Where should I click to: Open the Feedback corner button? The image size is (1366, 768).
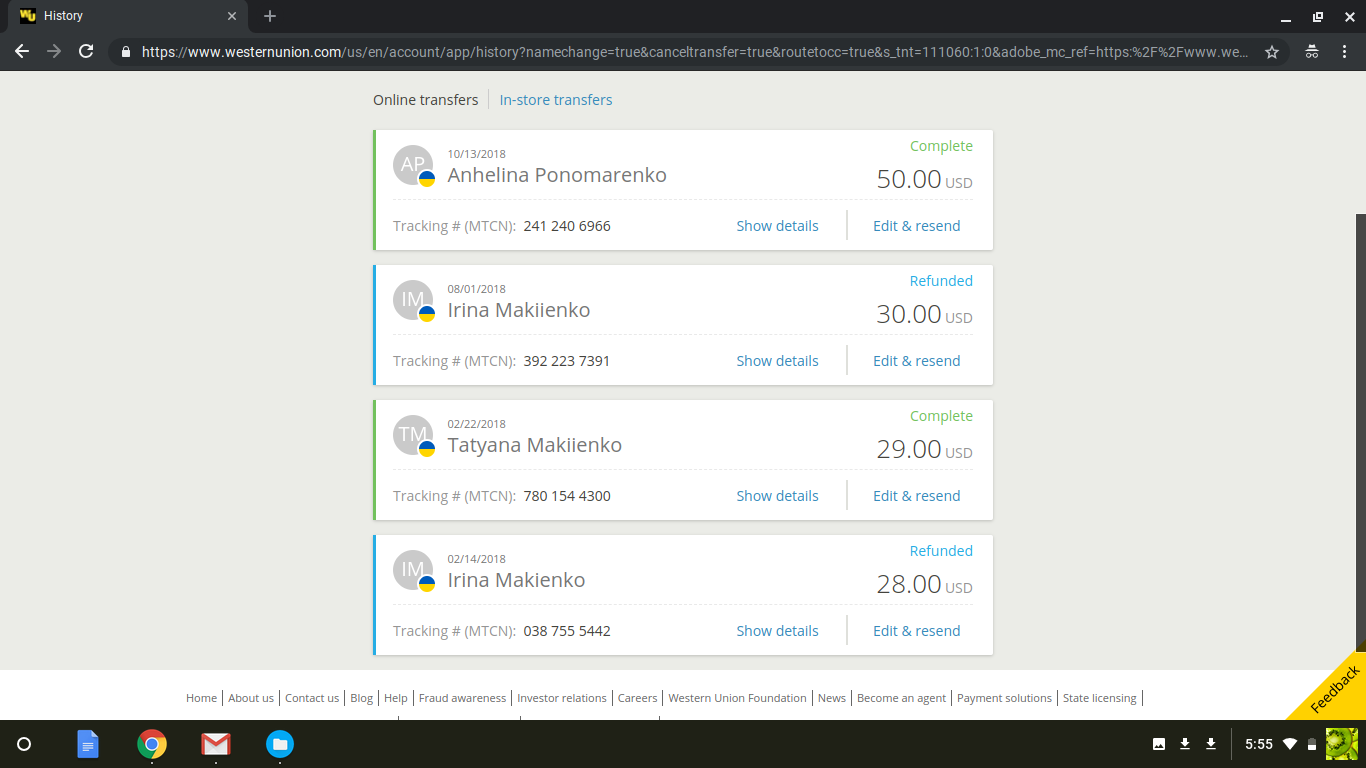[1335, 690]
